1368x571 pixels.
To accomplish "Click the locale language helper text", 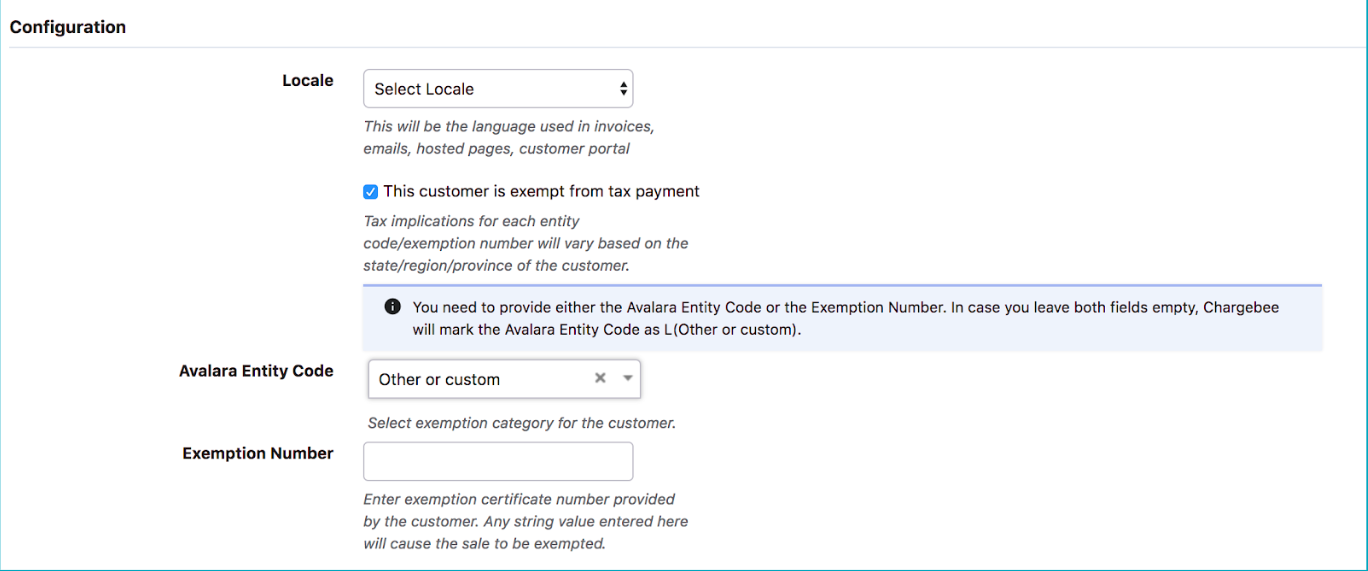I will pyautogui.click(x=509, y=138).
